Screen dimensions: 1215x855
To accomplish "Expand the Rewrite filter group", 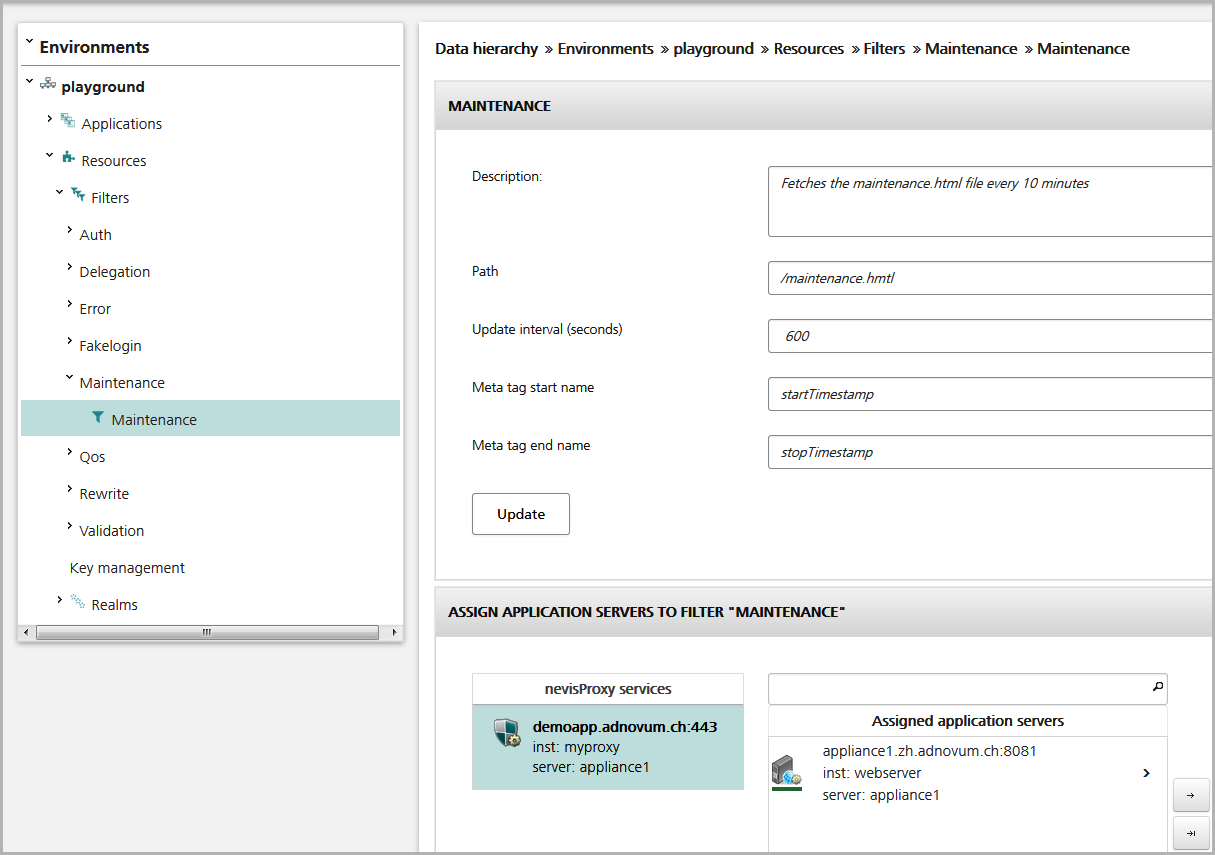I will coord(69,489).
